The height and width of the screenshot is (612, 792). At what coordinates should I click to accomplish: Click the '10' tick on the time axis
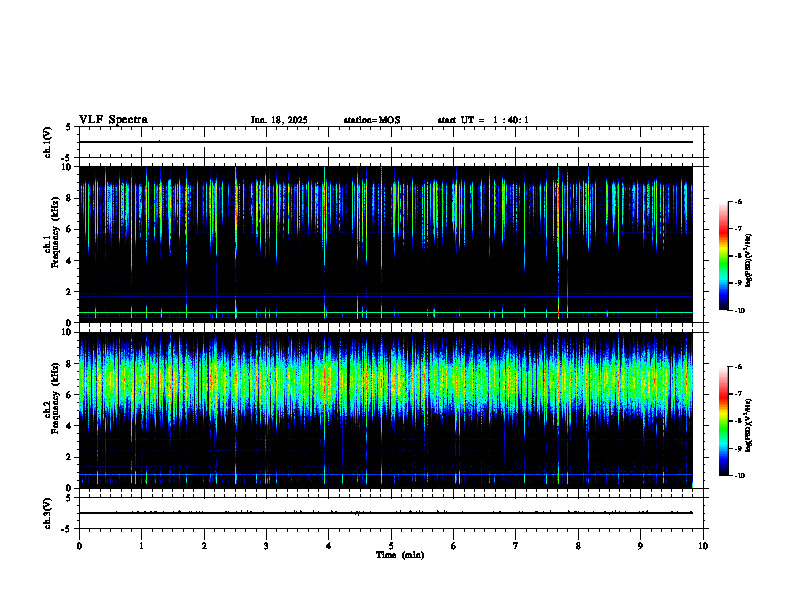point(703,546)
